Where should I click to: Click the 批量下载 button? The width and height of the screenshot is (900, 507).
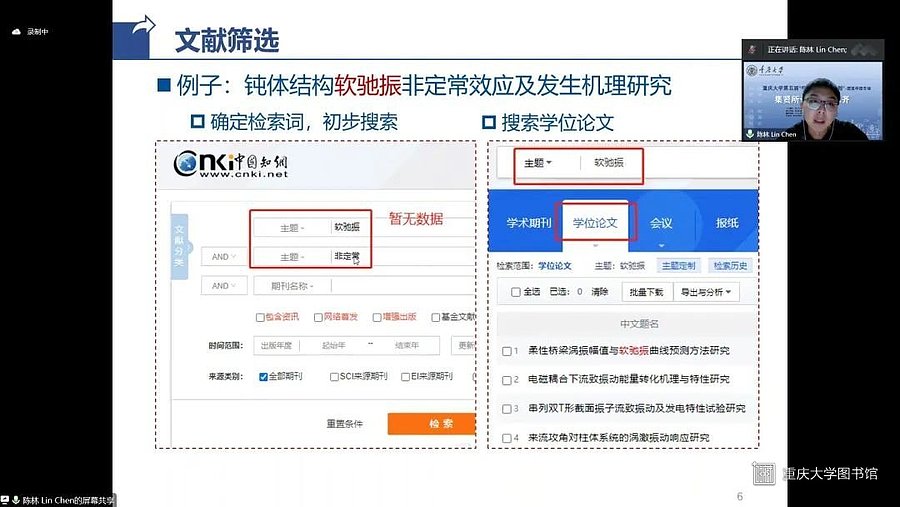tap(646, 292)
